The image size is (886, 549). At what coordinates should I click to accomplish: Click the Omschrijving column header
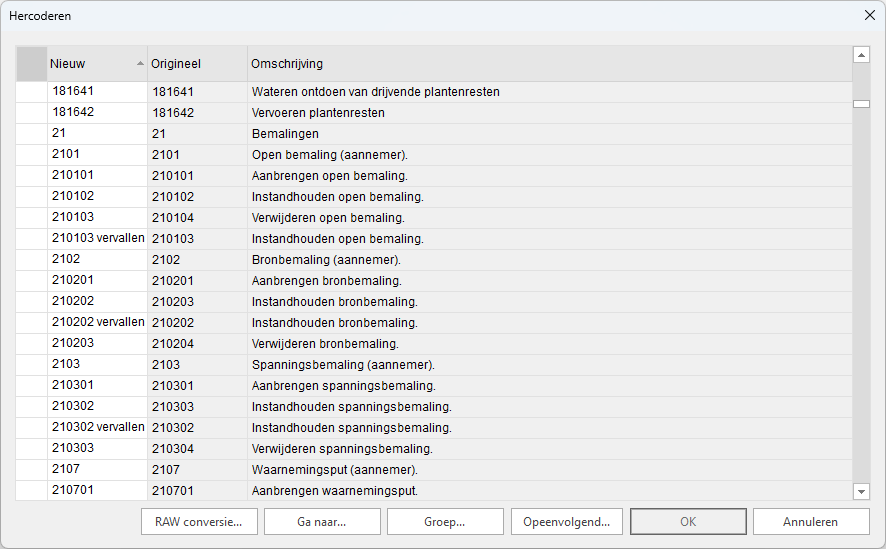point(548,64)
